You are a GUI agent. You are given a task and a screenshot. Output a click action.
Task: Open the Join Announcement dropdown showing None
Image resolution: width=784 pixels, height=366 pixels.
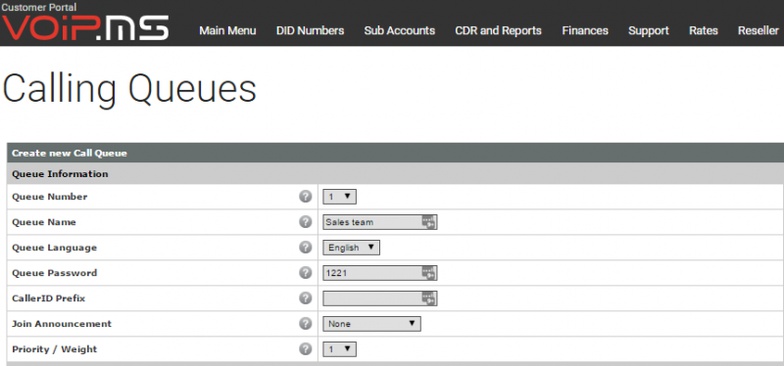pyautogui.click(x=372, y=324)
